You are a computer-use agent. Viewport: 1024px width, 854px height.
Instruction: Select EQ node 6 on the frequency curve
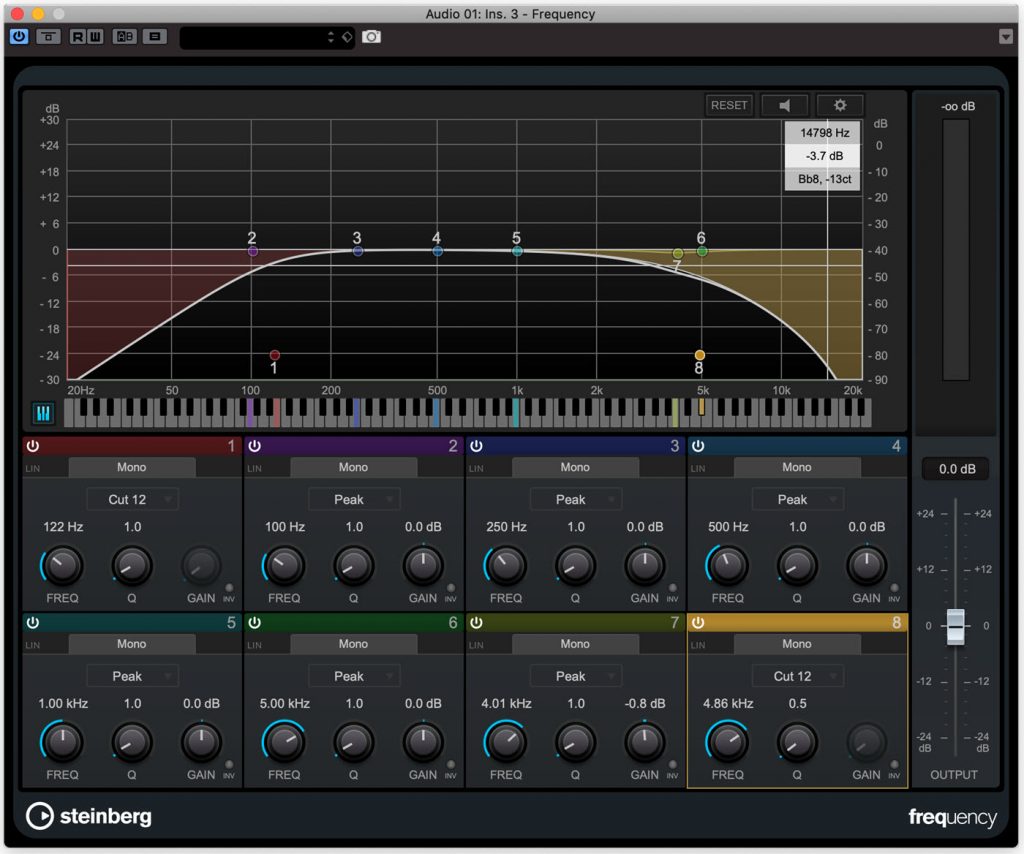point(700,251)
